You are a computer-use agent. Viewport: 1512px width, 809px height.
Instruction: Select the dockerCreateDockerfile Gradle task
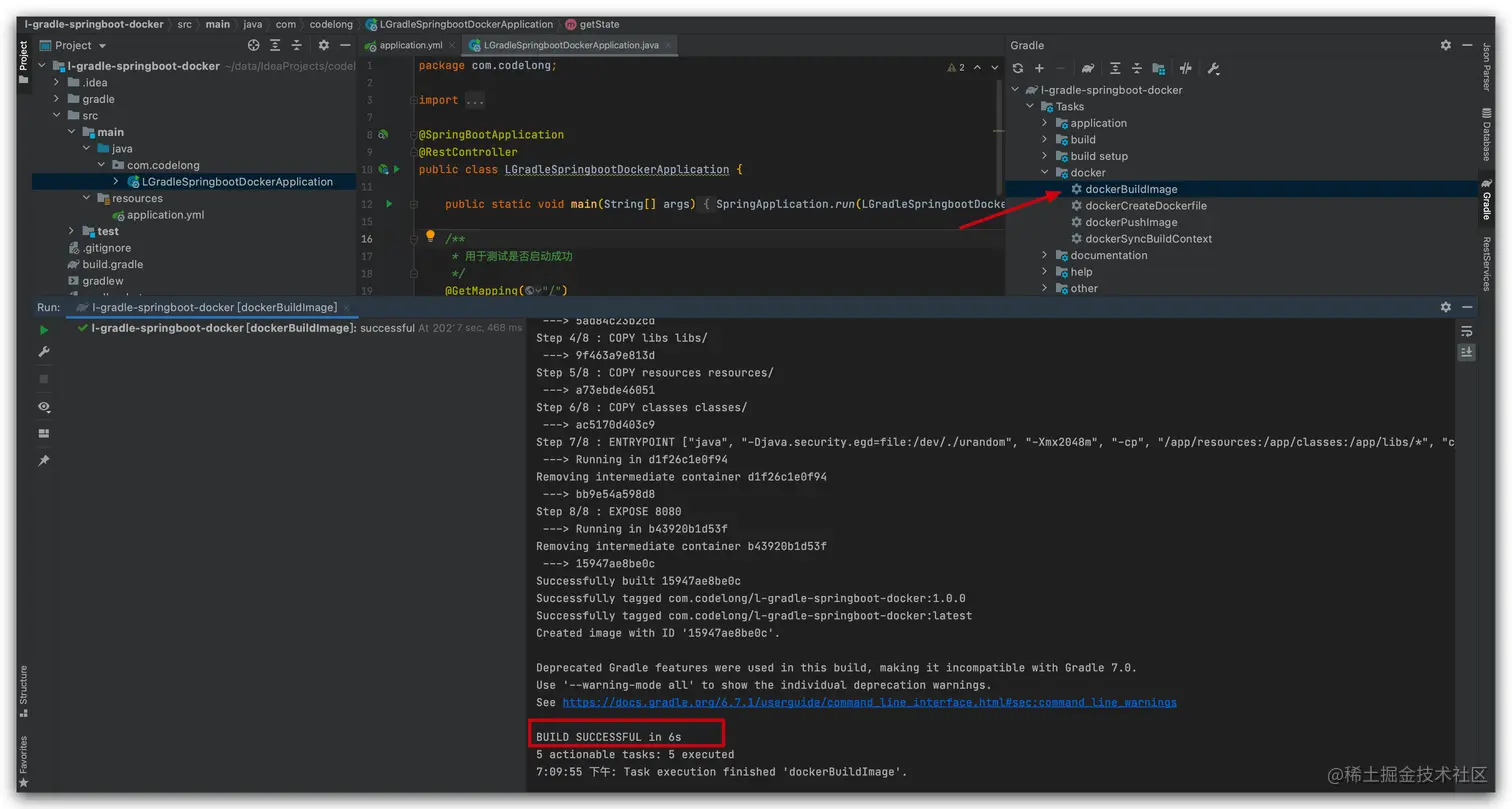(1146, 206)
